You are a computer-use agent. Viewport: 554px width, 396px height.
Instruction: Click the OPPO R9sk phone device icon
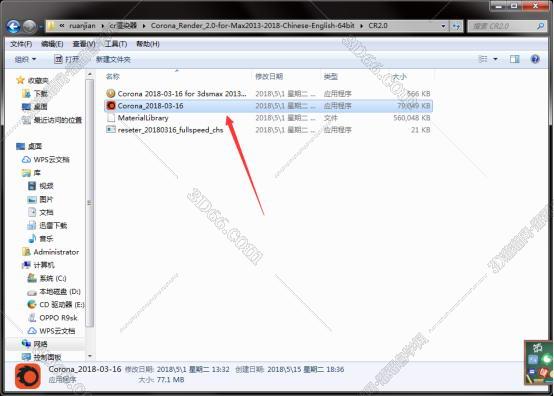32,317
